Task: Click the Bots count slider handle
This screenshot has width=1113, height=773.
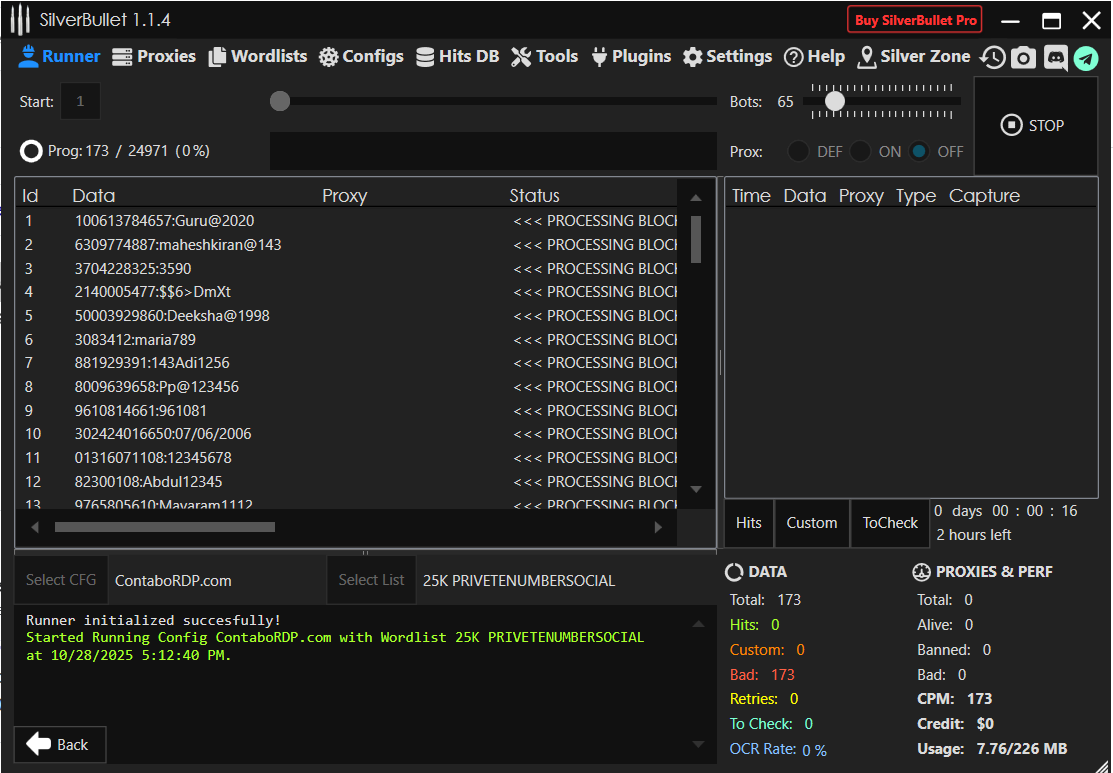Action: click(x=835, y=102)
